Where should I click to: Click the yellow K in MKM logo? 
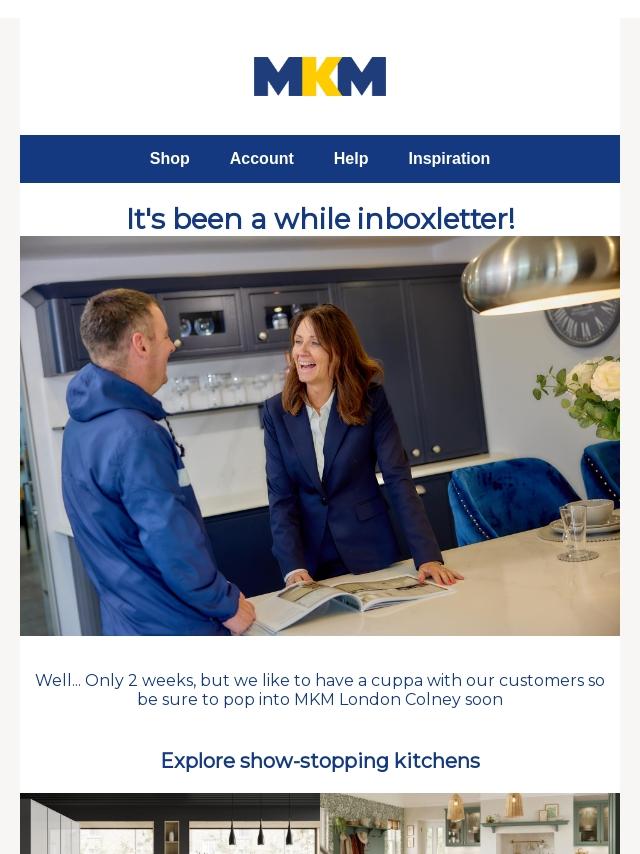click(x=321, y=76)
